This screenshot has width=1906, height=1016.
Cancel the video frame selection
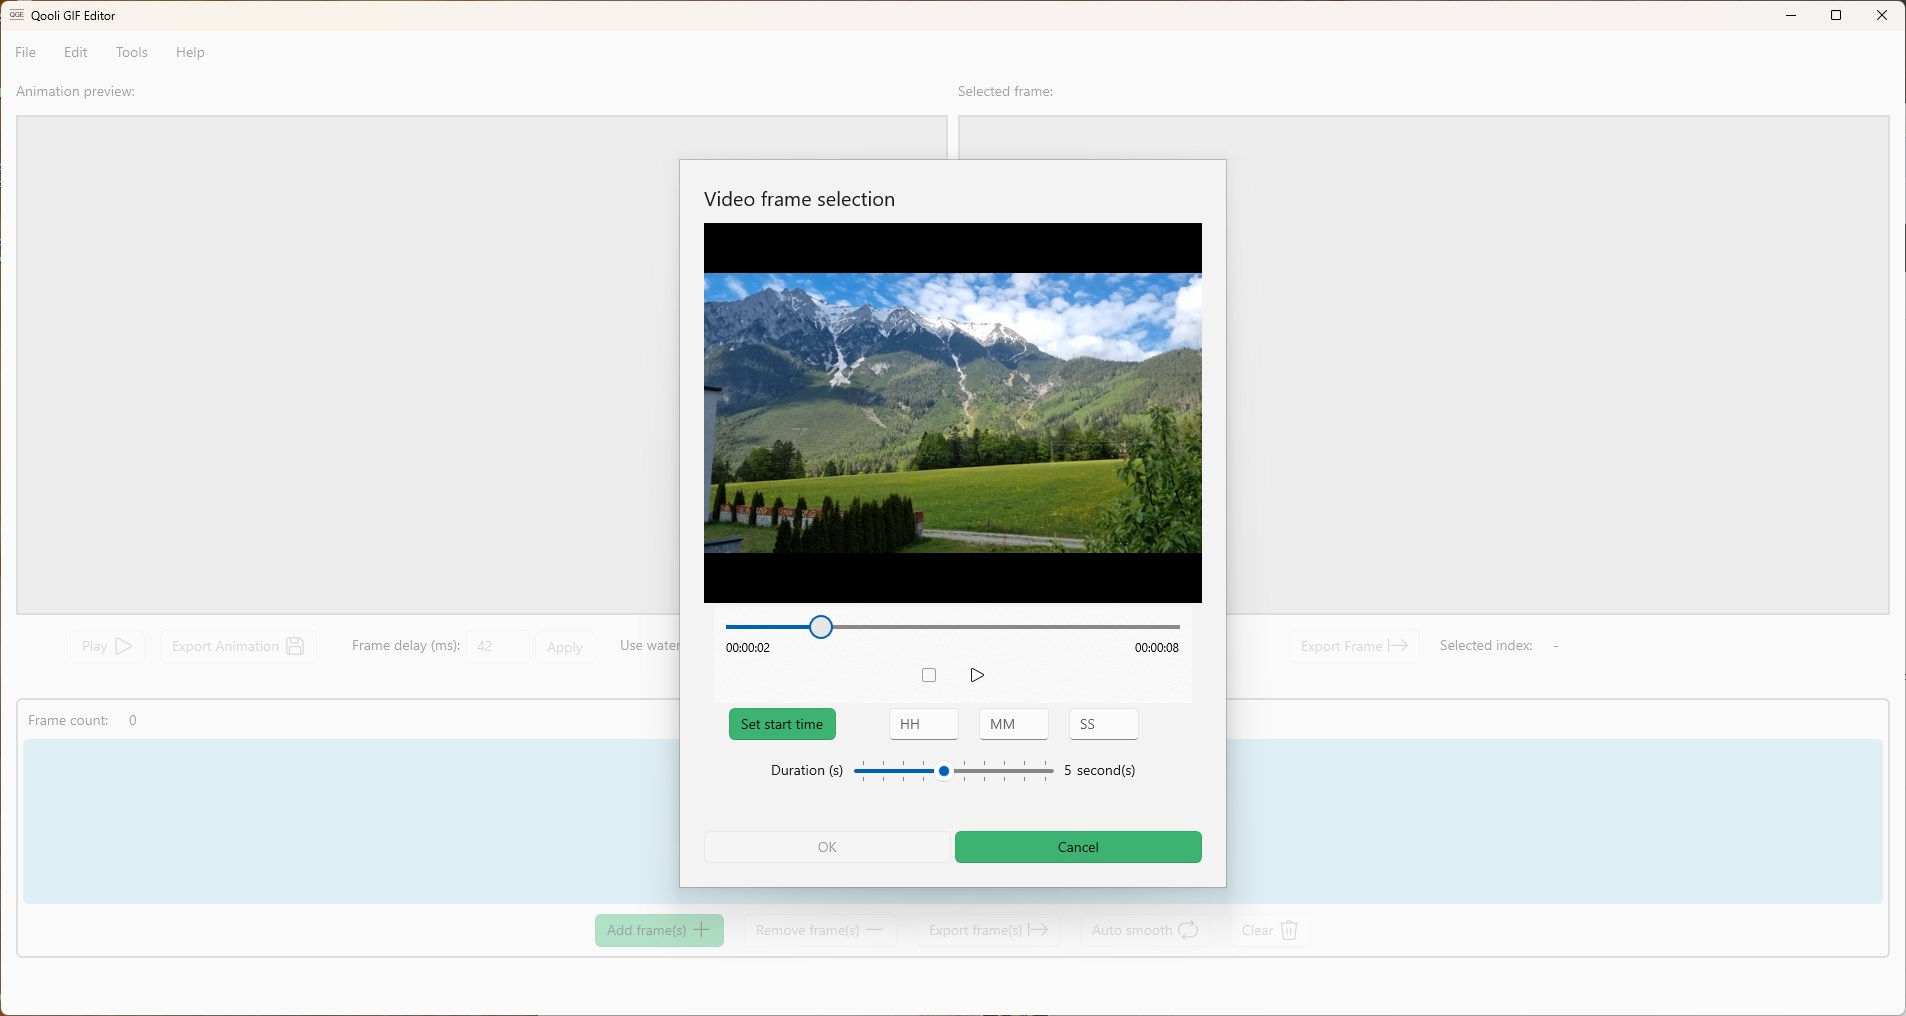[1078, 847]
